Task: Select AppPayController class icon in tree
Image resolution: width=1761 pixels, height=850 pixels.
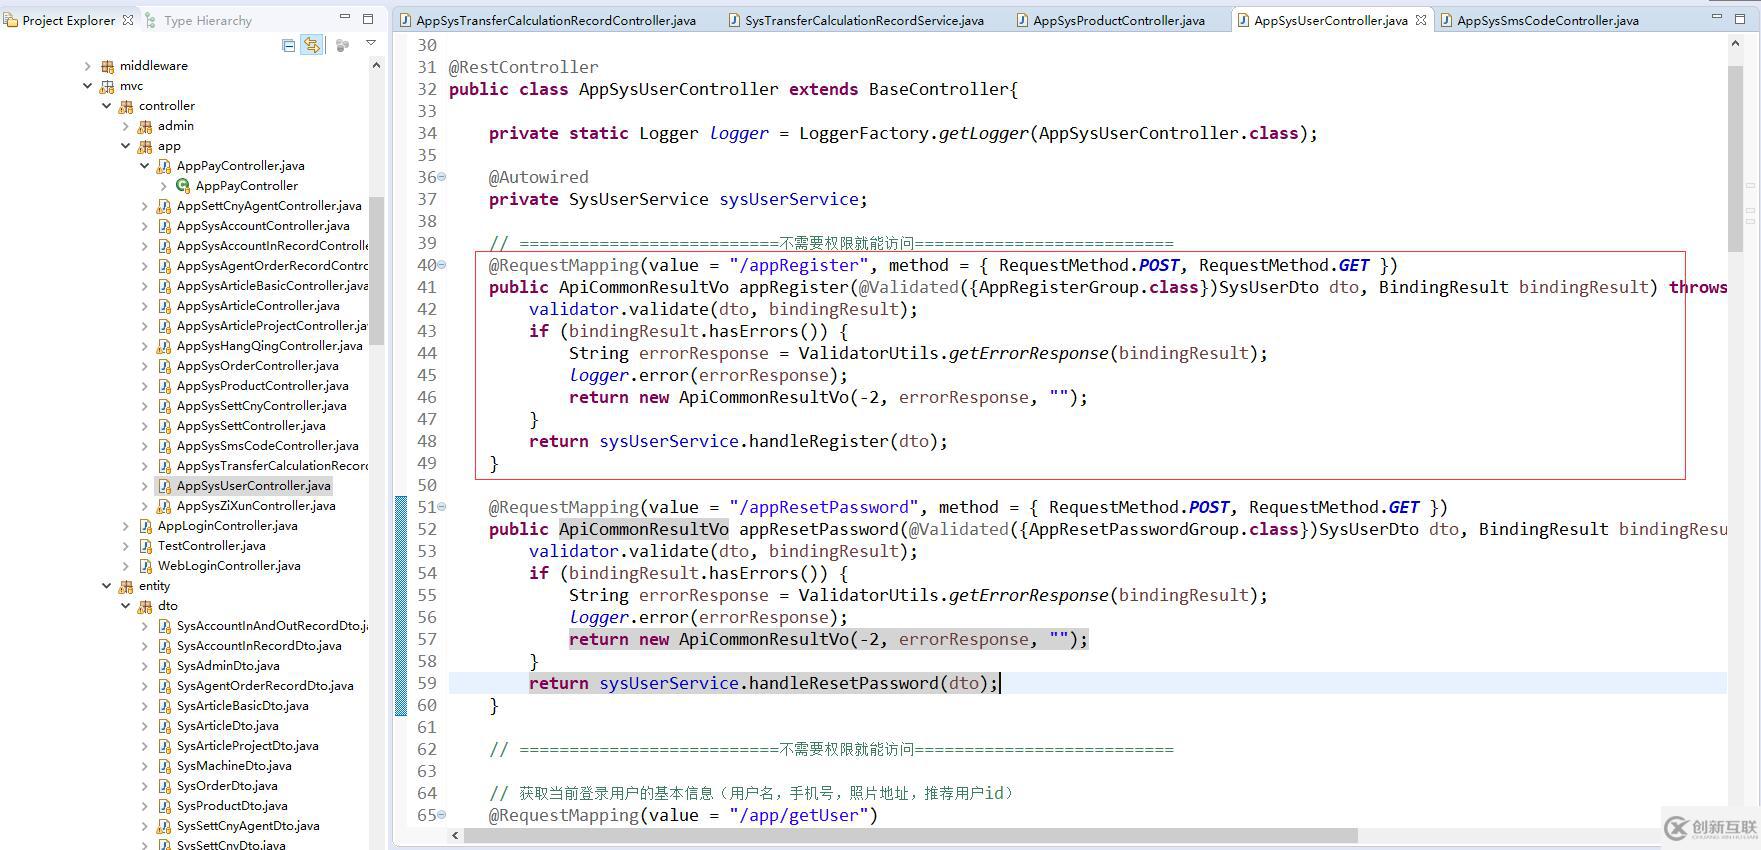Action: coord(183,186)
